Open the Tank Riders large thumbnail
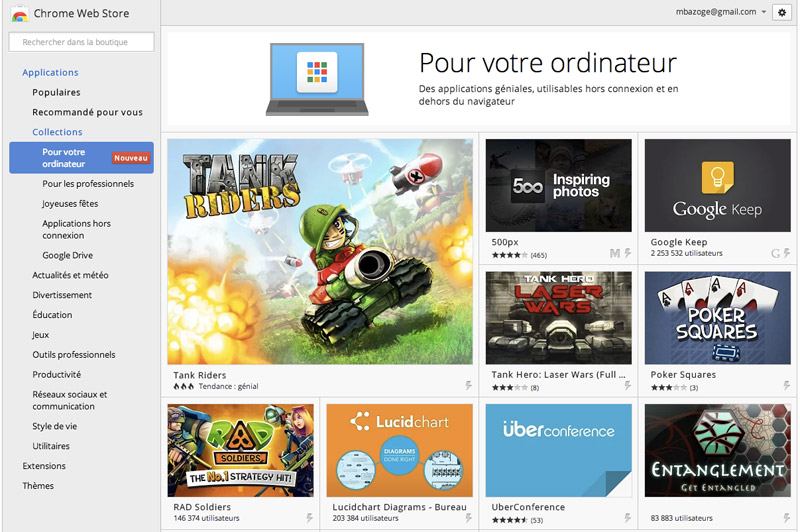The image size is (800, 532). tap(320, 251)
